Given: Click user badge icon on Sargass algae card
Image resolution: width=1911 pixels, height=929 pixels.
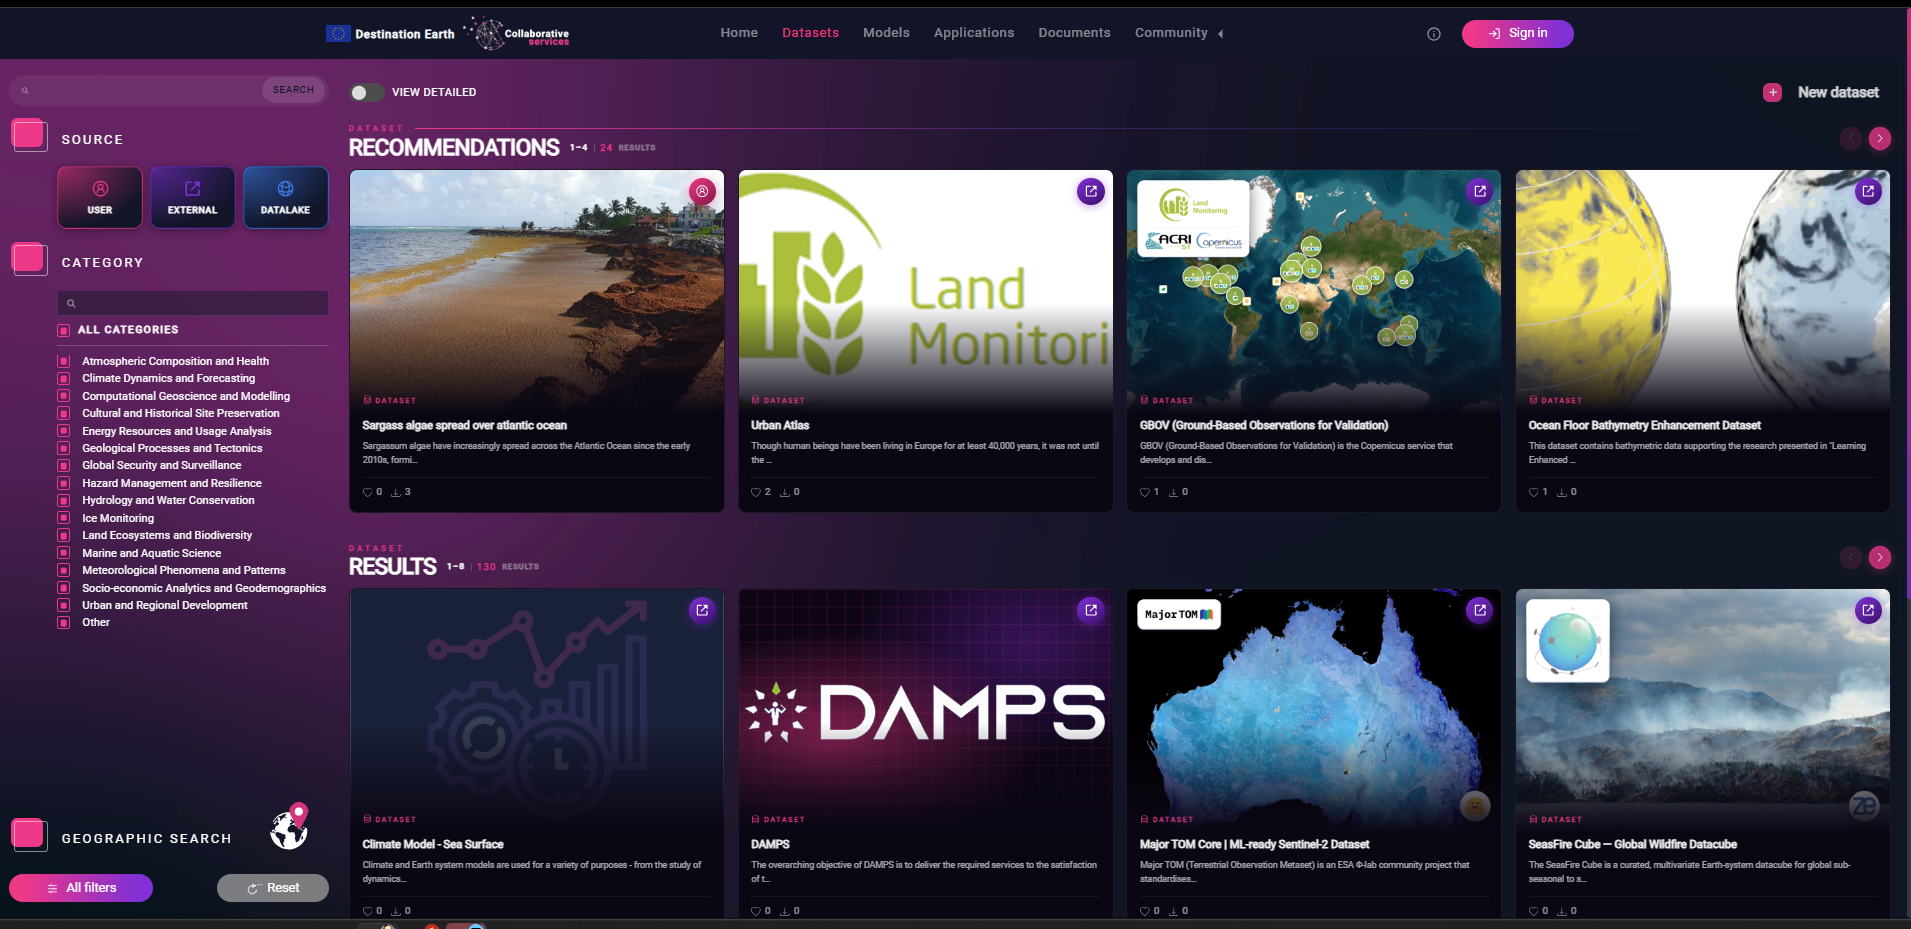Looking at the screenshot, I should 702,191.
